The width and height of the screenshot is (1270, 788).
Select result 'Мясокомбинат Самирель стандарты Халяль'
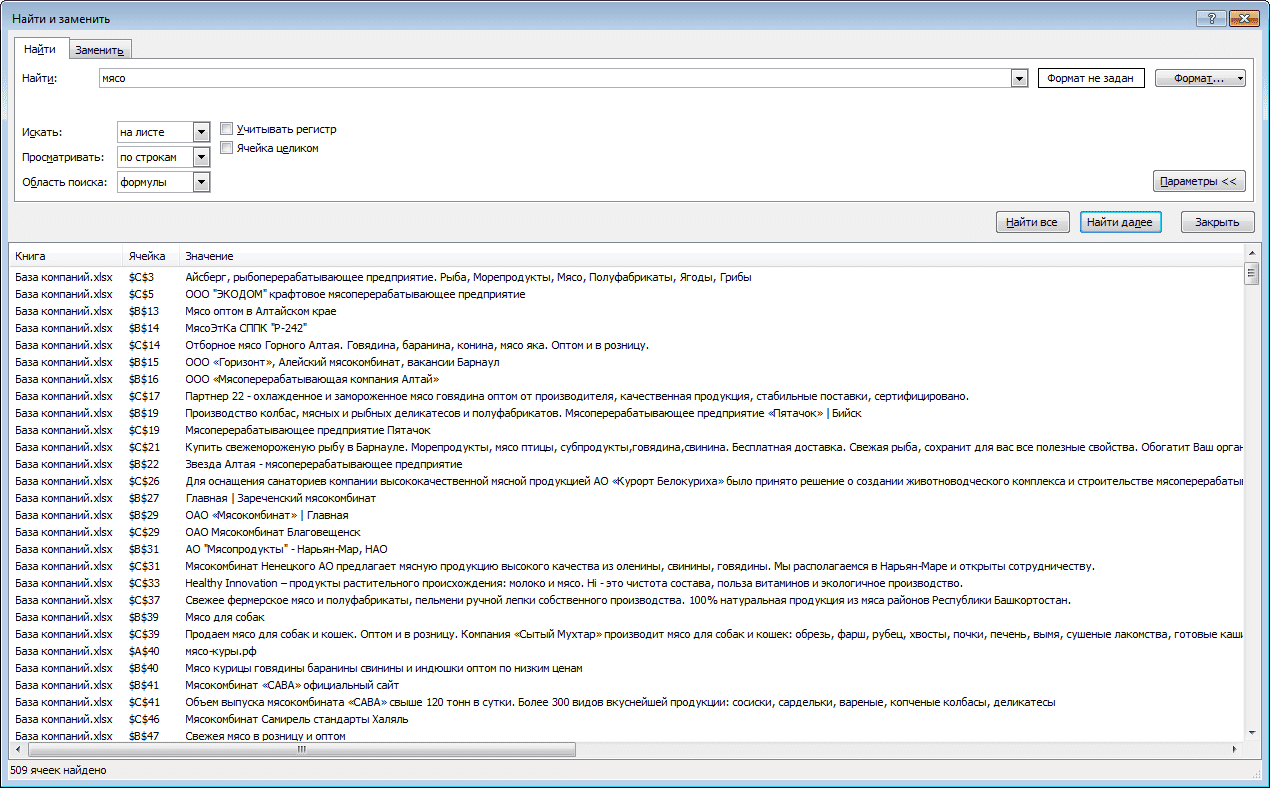pyautogui.click(x=626, y=719)
